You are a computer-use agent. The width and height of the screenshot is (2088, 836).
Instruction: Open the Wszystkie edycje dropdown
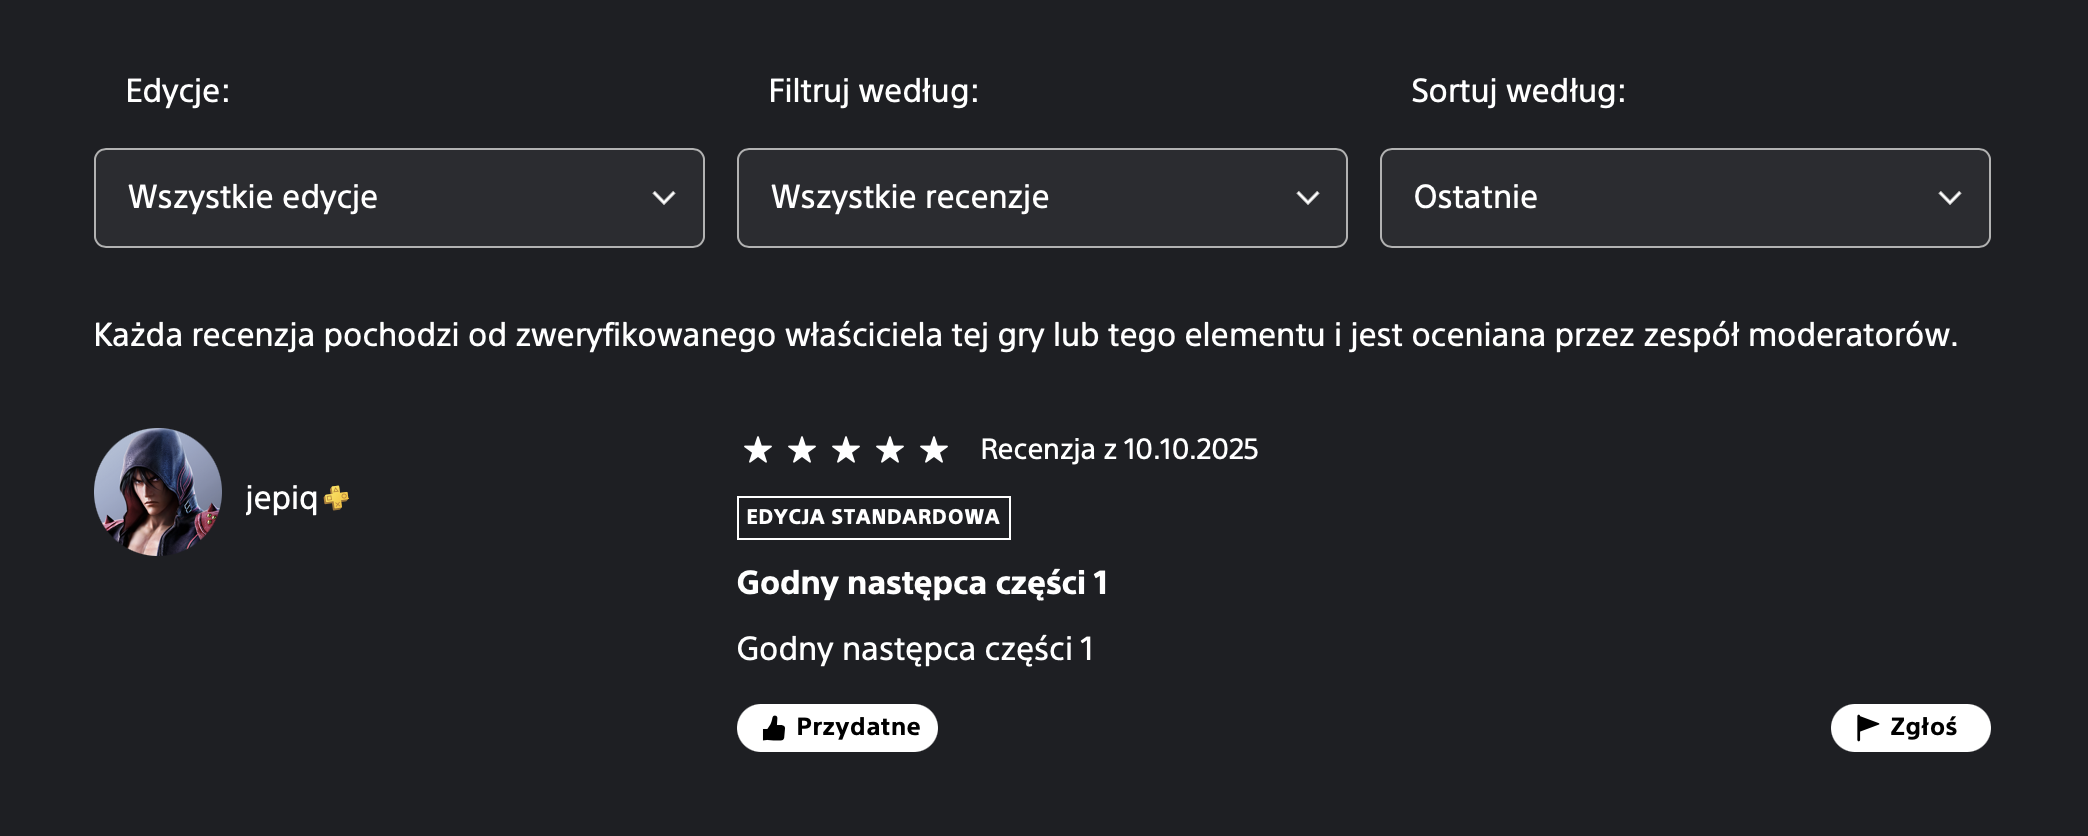click(398, 197)
